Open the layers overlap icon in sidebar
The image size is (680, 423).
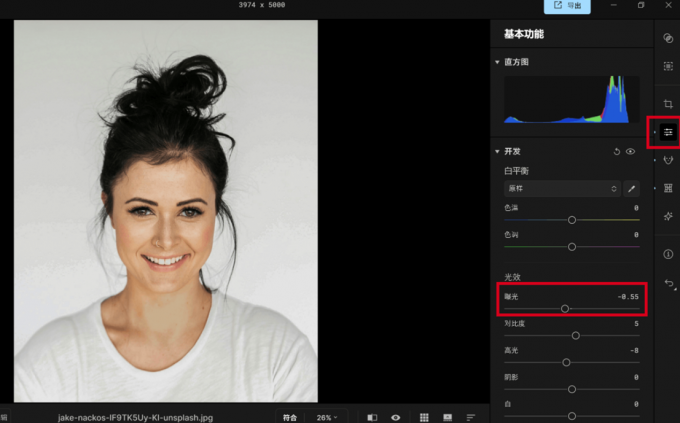pyautogui.click(x=668, y=38)
